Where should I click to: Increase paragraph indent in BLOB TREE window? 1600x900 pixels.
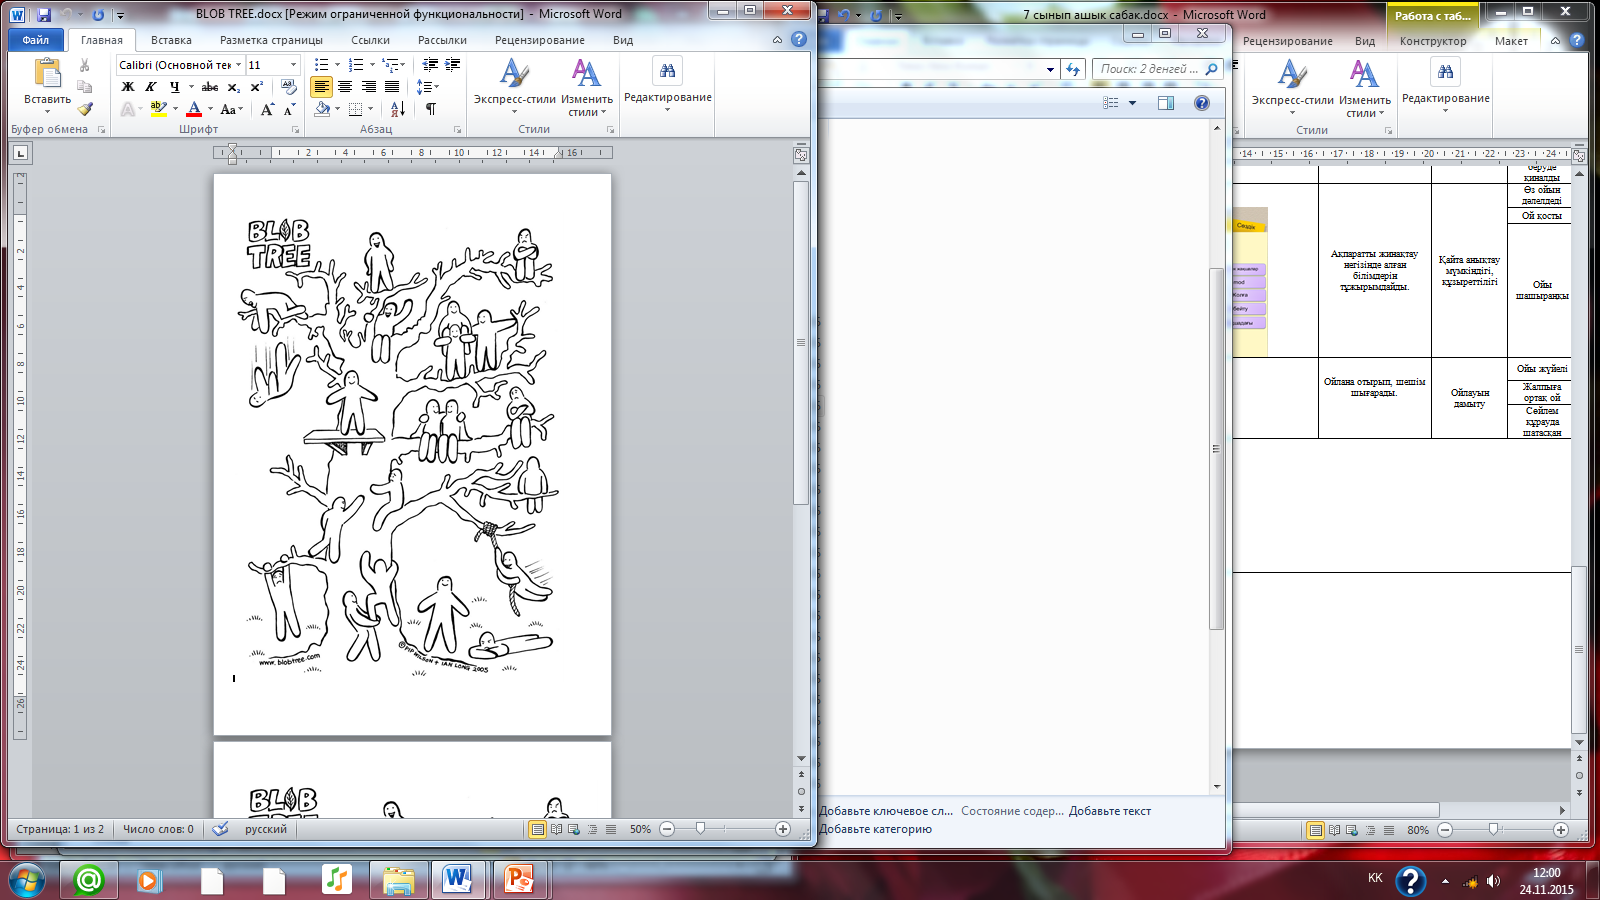(452, 65)
